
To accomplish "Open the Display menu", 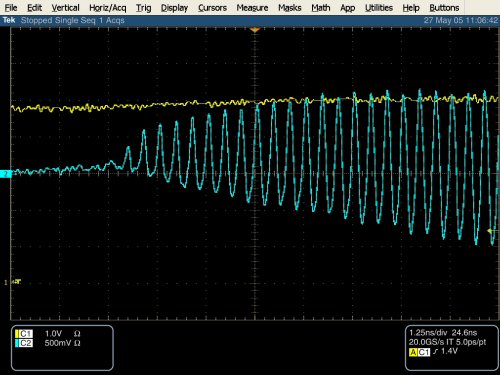I will pos(174,8).
